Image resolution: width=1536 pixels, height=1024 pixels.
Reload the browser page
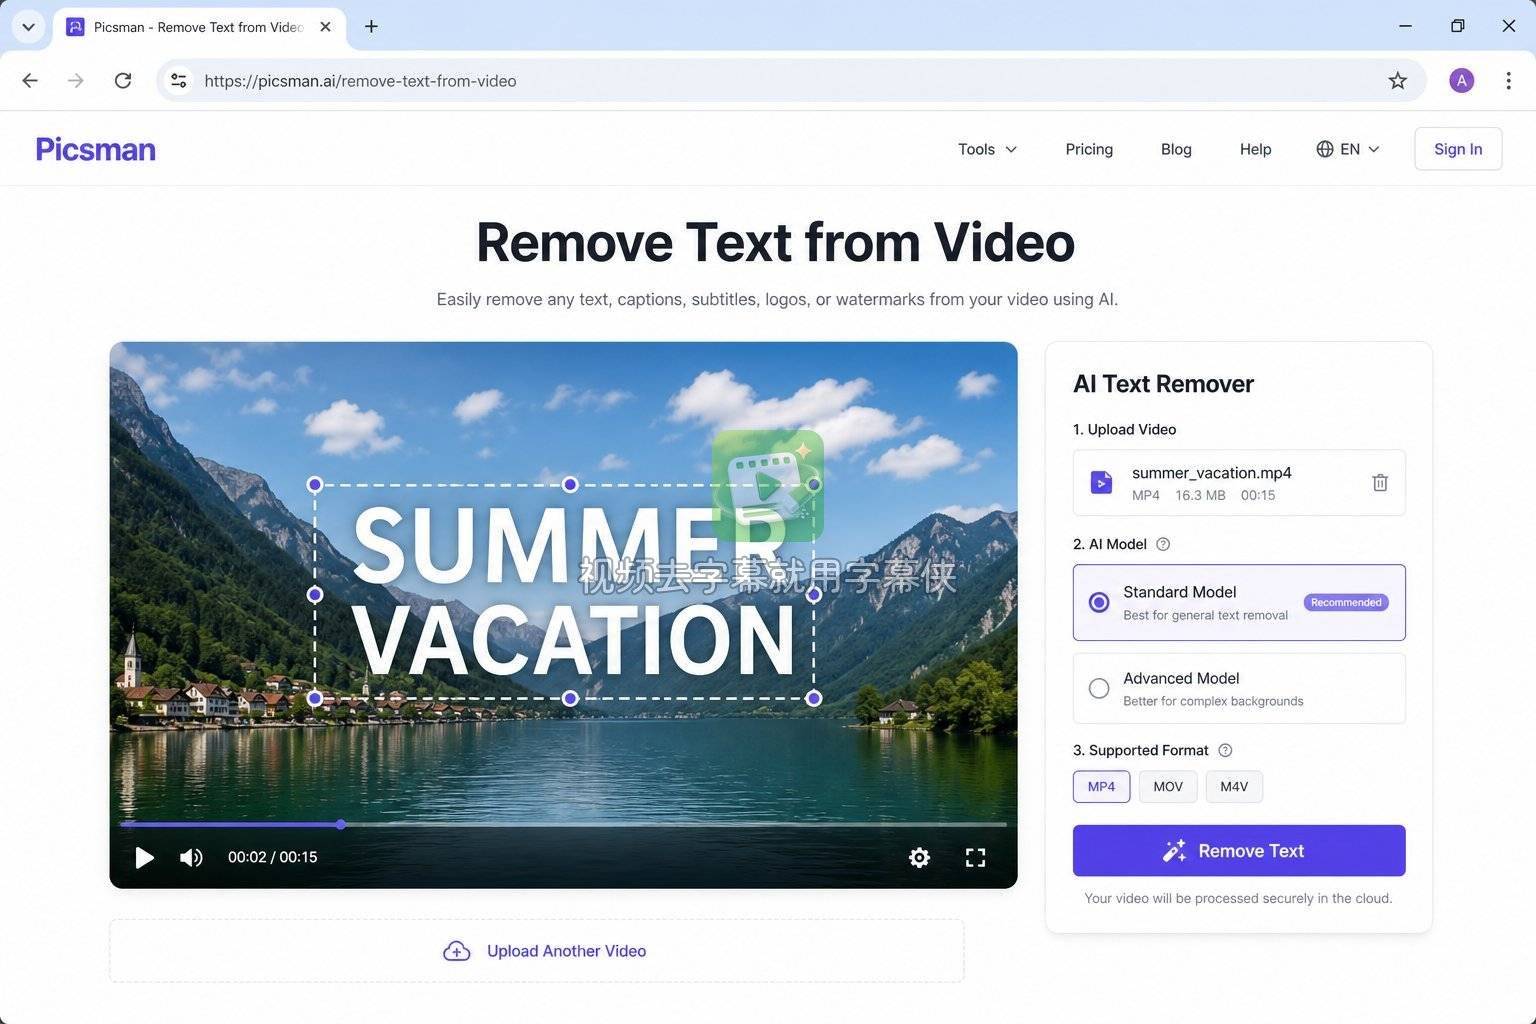click(123, 81)
